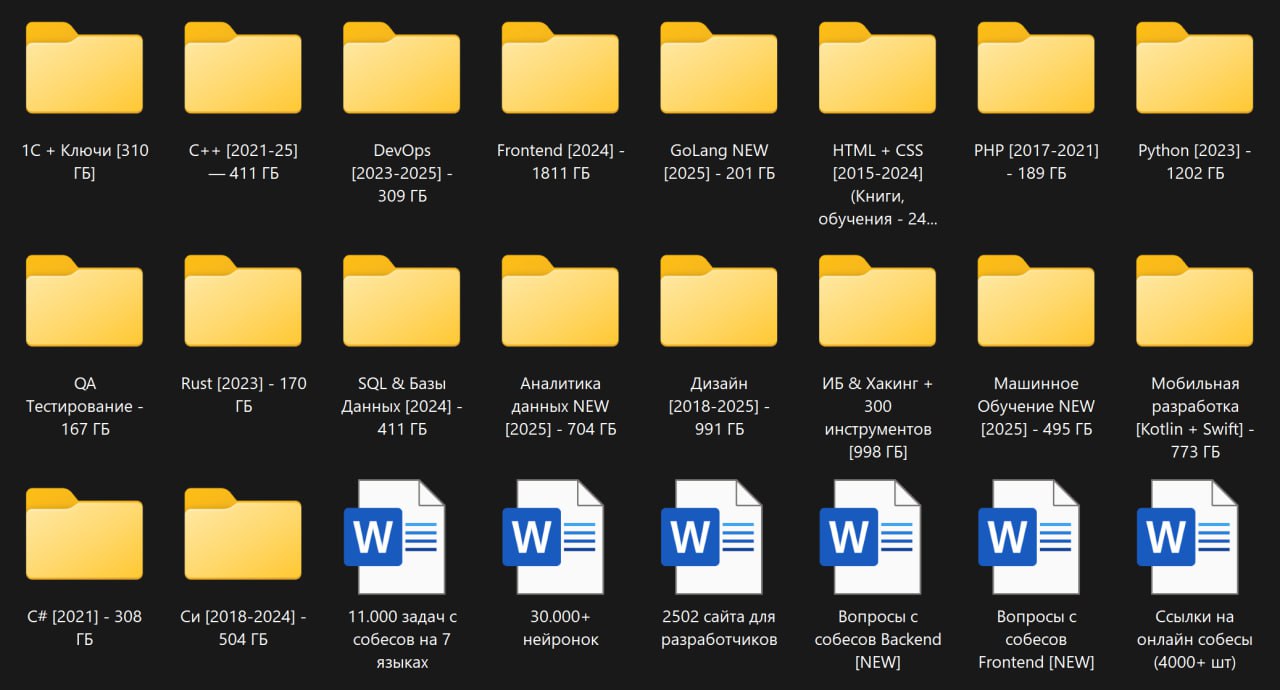Select the QA Тестирование folder
Image resolution: width=1280 pixels, height=690 pixels.
tap(84, 301)
